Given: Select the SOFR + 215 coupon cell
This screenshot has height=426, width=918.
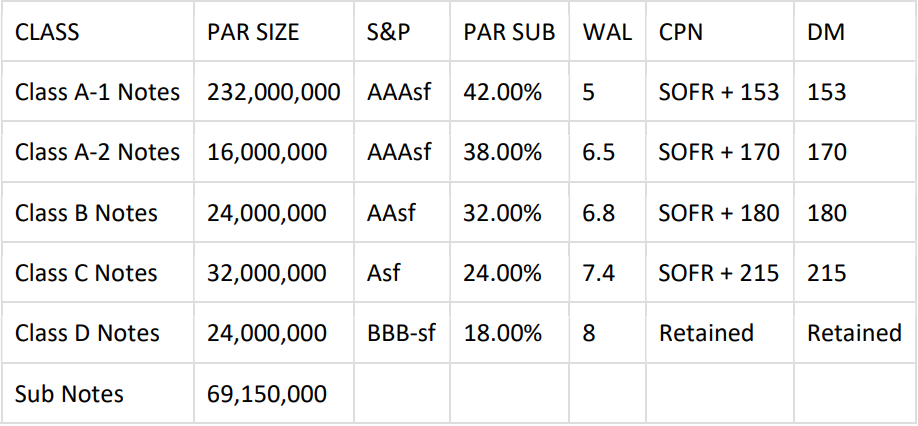Looking at the screenshot, I should (x=719, y=273).
